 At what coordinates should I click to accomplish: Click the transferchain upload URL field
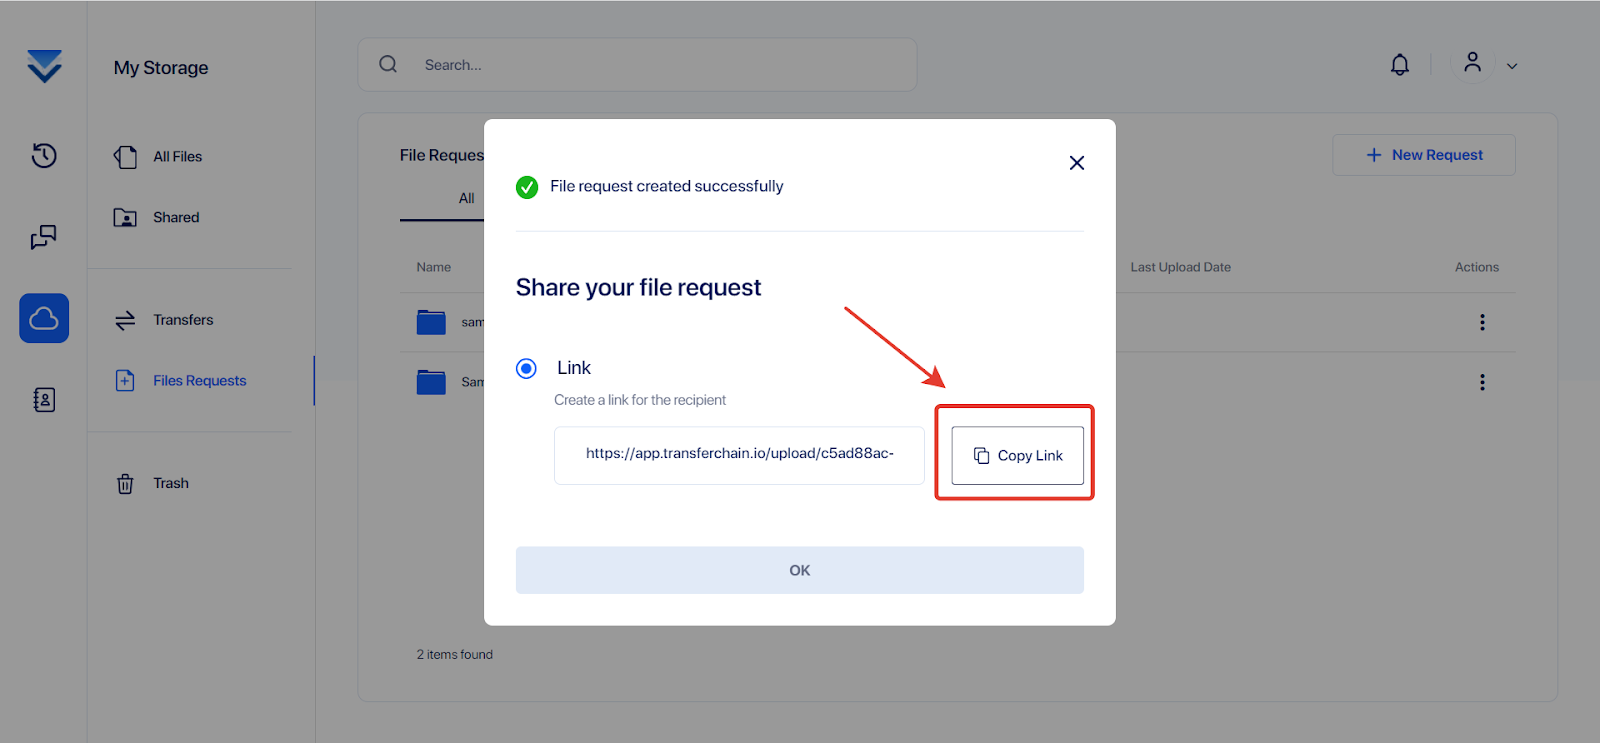[x=739, y=455]
